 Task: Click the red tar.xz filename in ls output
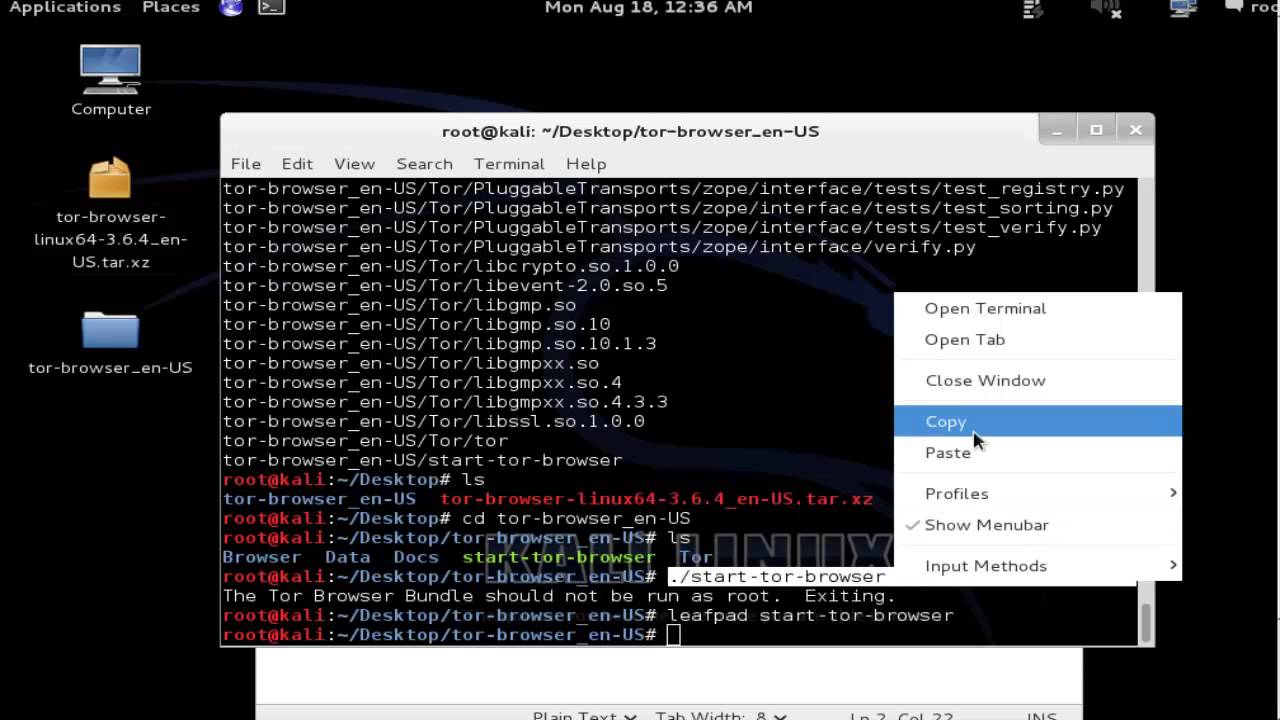tap(656, 499)
